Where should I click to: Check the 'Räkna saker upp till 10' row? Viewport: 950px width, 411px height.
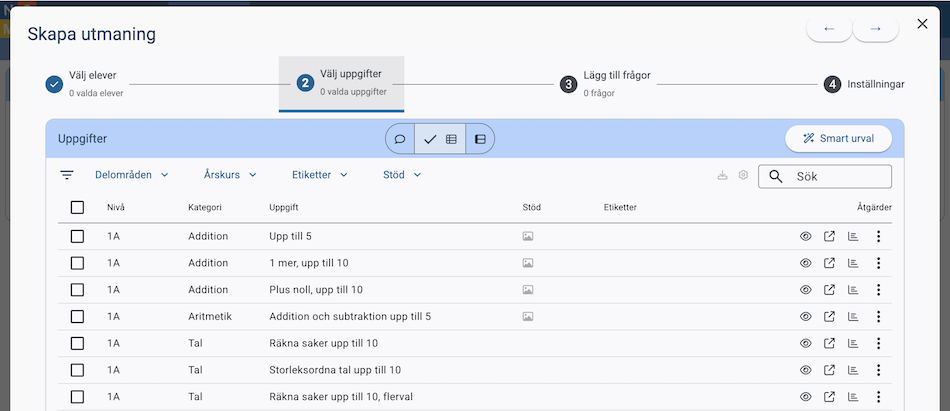pos(78,343)
